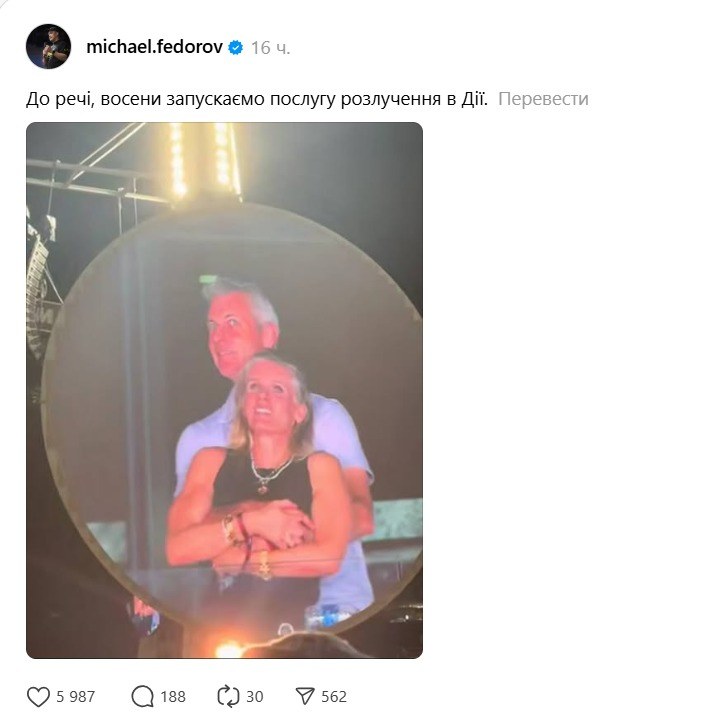Viewport: 726px width, 723px height.
Task: Click the 'Перевести' translate link
Action: 543,99
